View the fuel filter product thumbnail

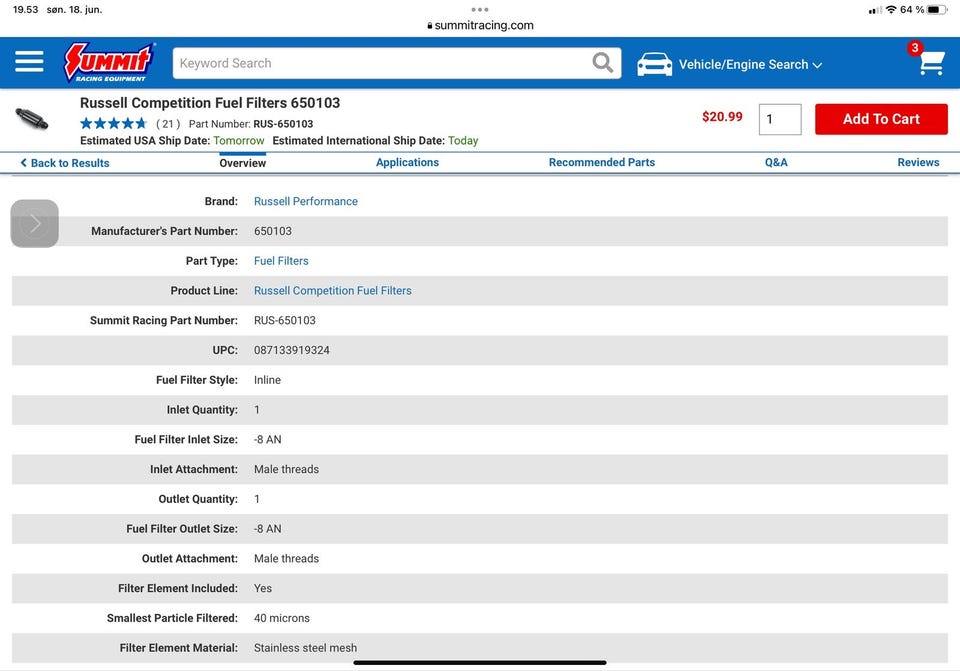click(x=32, y=119)
